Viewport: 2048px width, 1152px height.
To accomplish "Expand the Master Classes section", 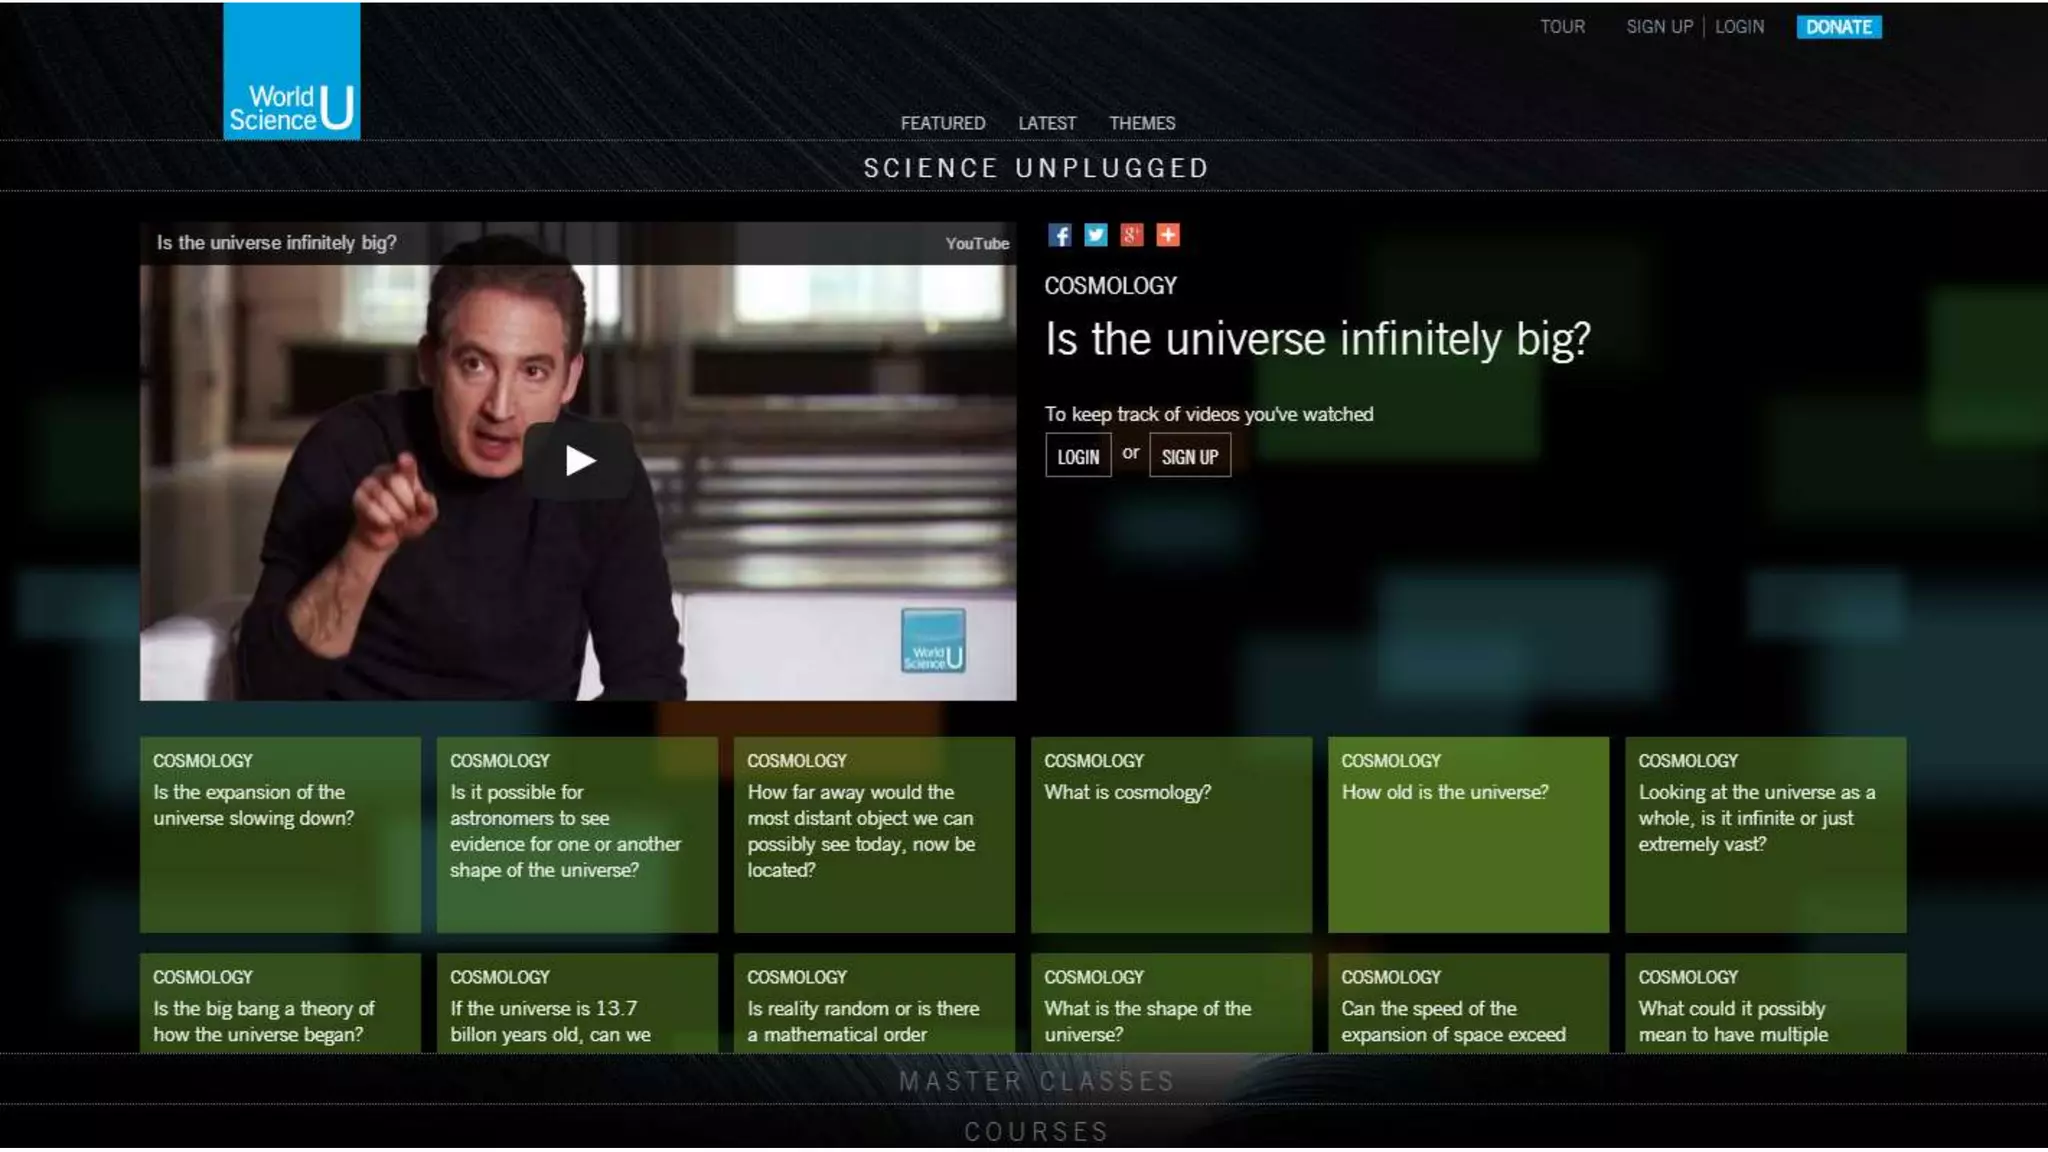I will [1036, 1081].
